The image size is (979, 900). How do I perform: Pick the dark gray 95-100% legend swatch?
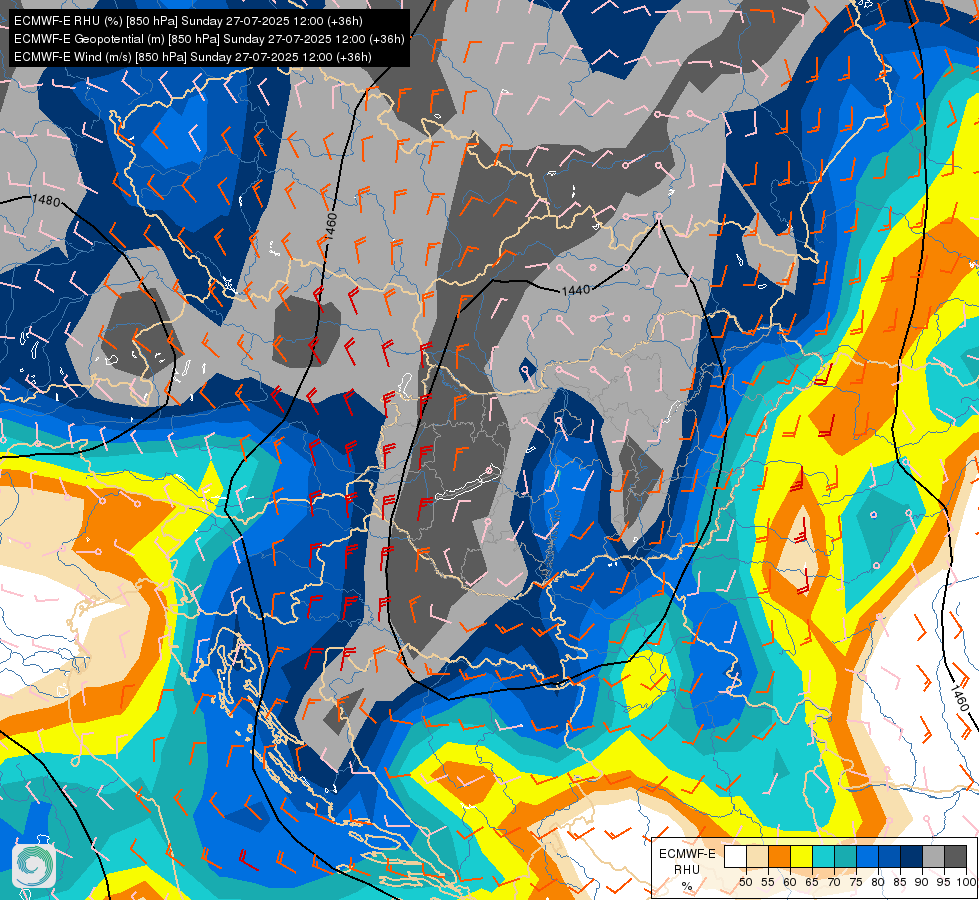(955, 856)
